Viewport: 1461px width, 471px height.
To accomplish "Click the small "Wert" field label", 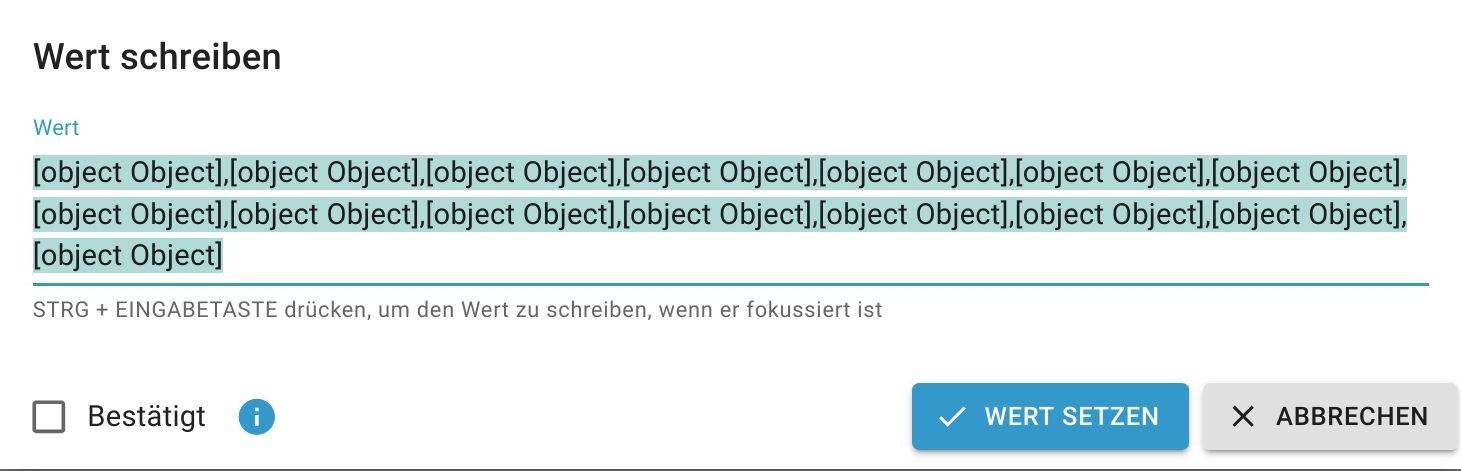I will pyautogui.click(x=56, y=128).
